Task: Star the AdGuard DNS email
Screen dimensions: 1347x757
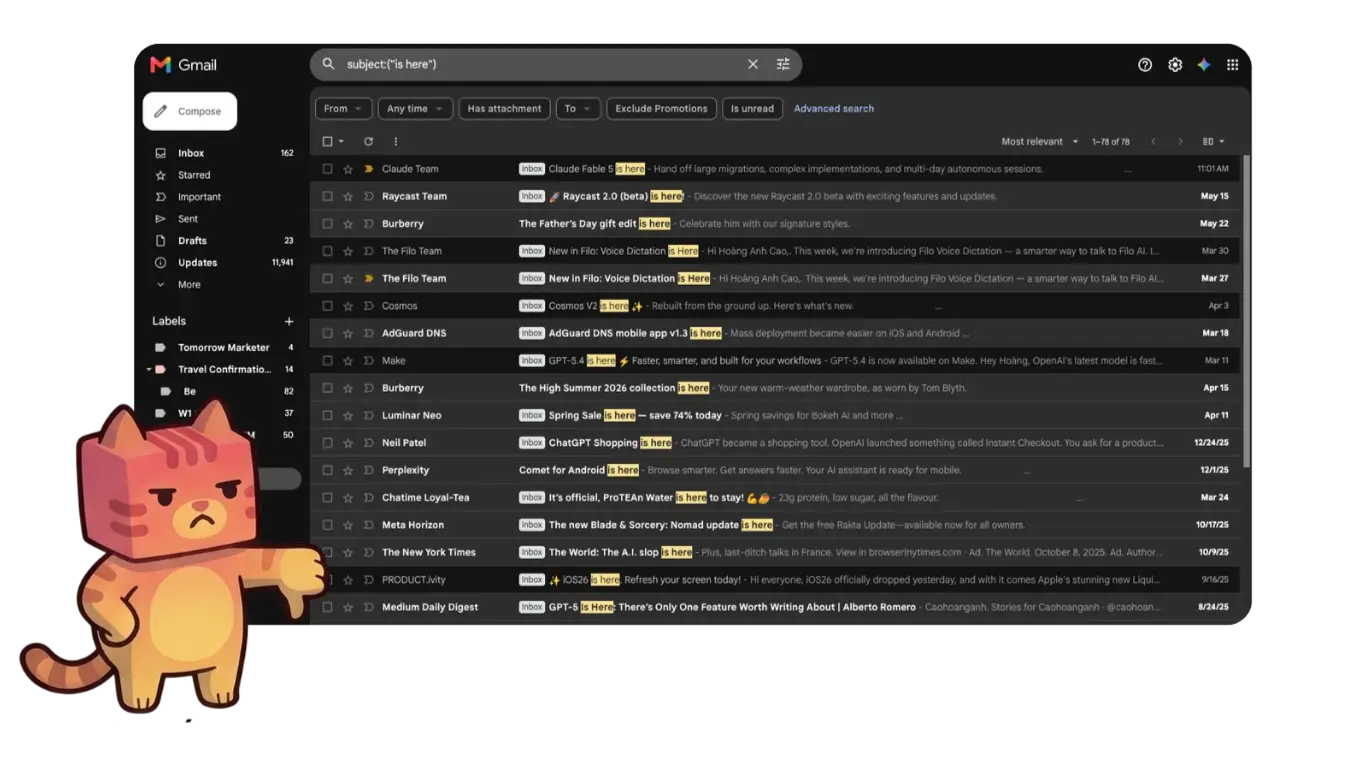Action: pos(348,333)
